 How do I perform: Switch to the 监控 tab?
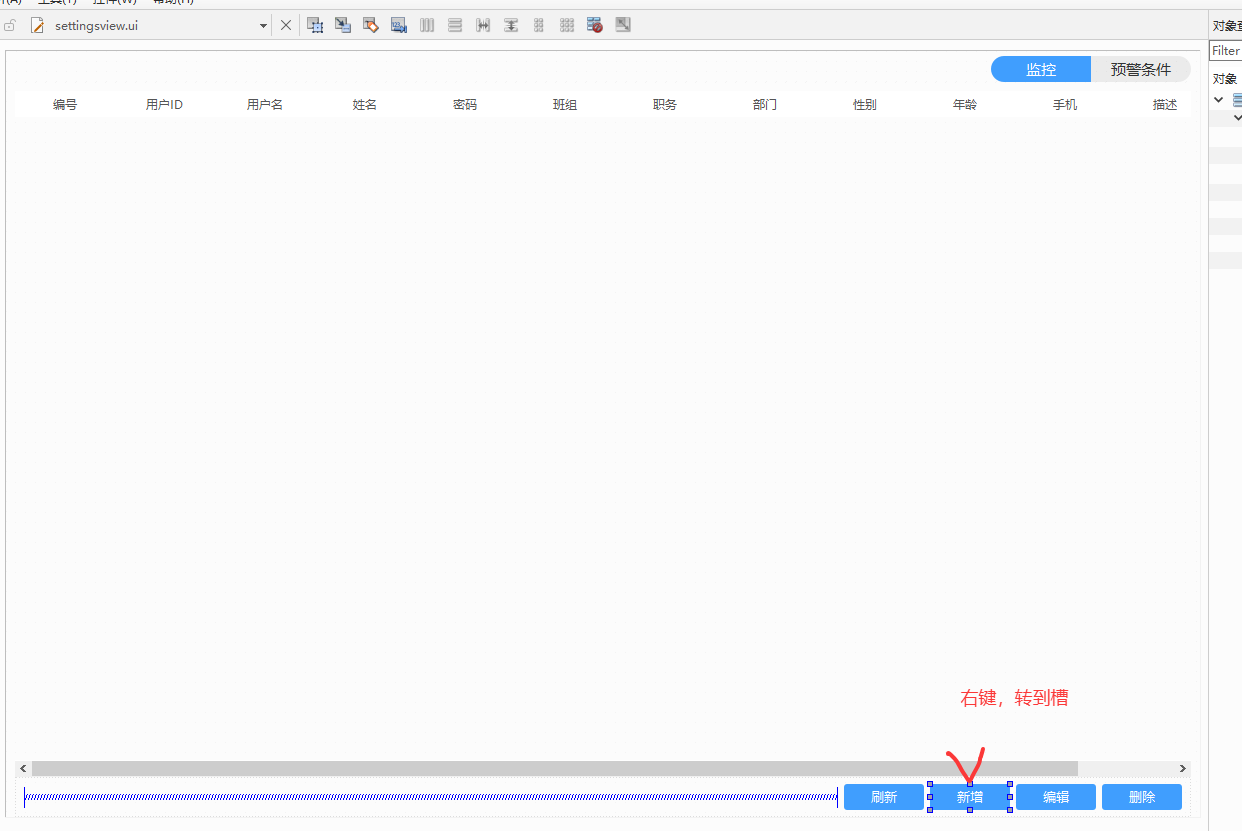[1041, 69]
